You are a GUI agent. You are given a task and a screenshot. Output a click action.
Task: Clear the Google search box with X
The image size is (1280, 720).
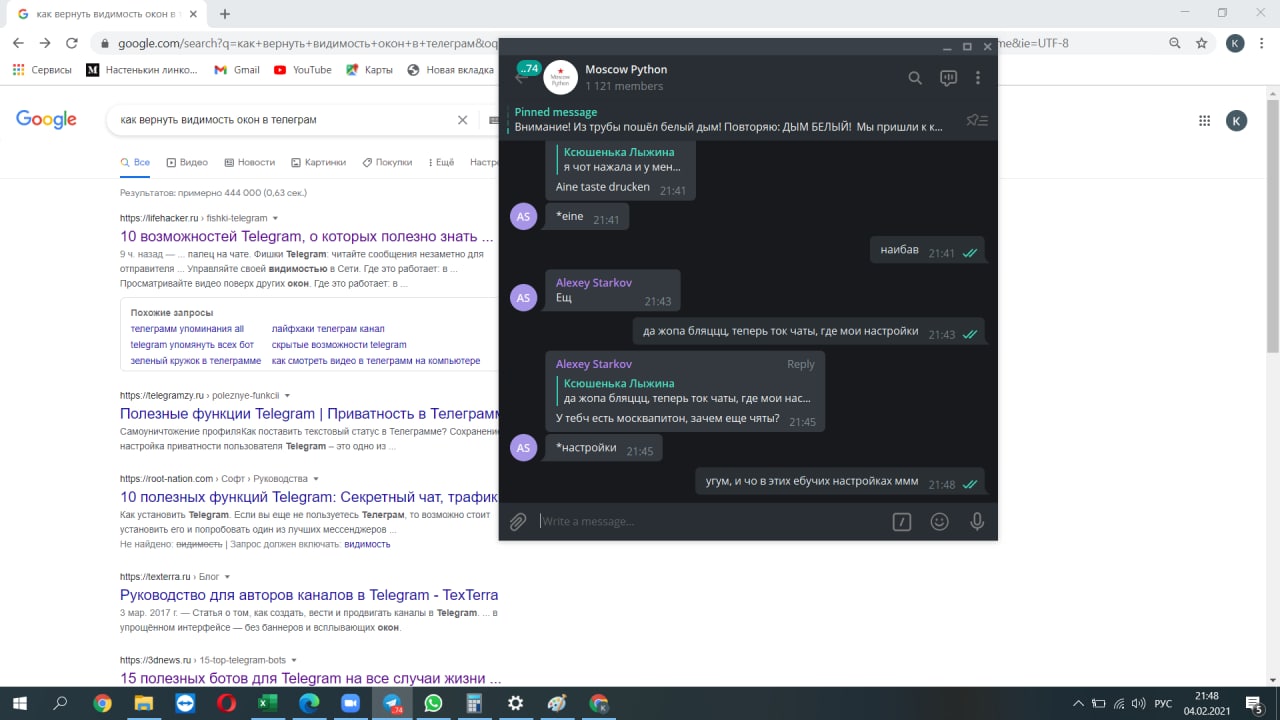click(462, 120)
